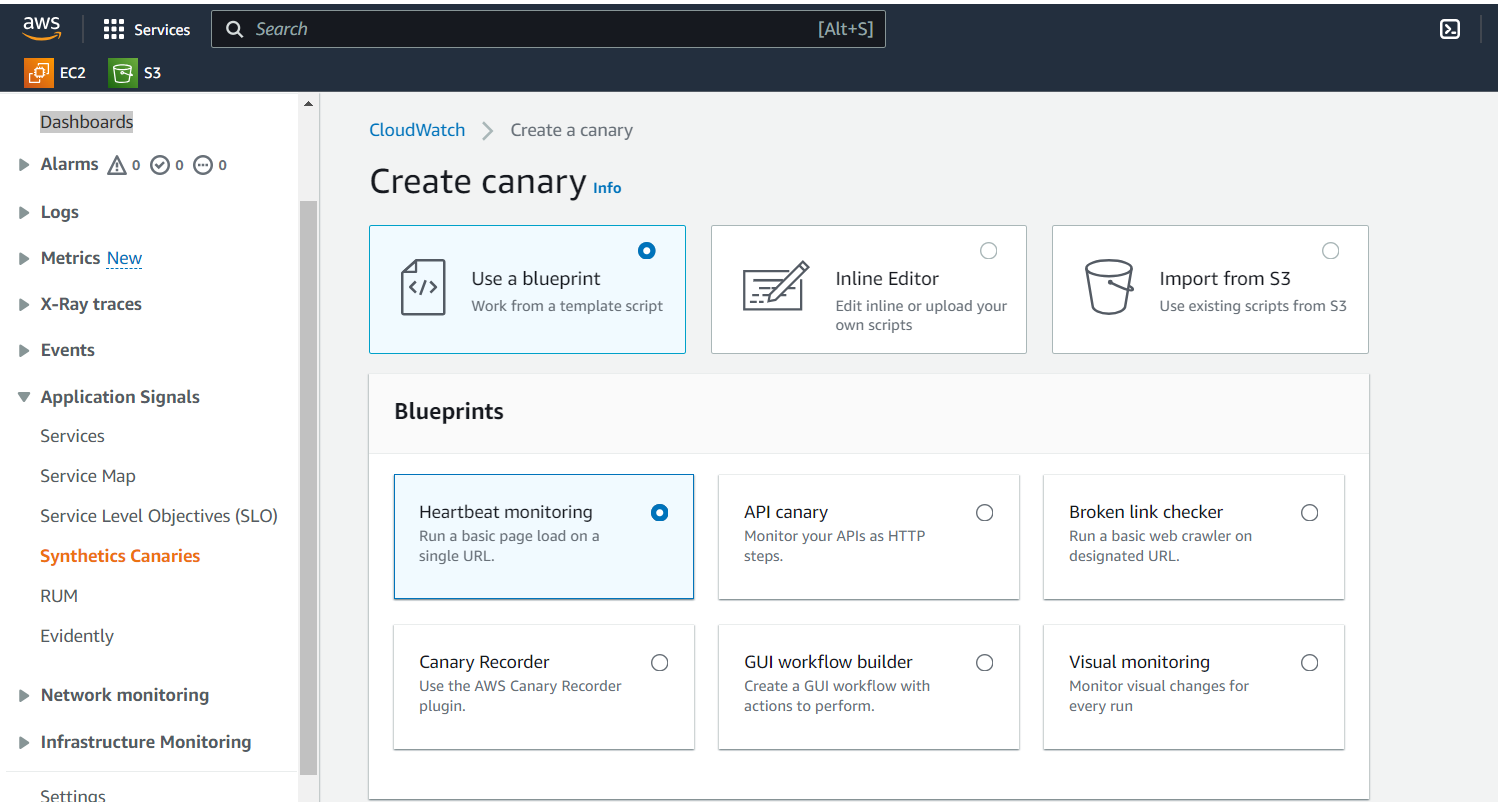Open the Info link beside Create canary
This screenshot has width=1498, height=802.
pyautogui.click(x=607, y=188)
